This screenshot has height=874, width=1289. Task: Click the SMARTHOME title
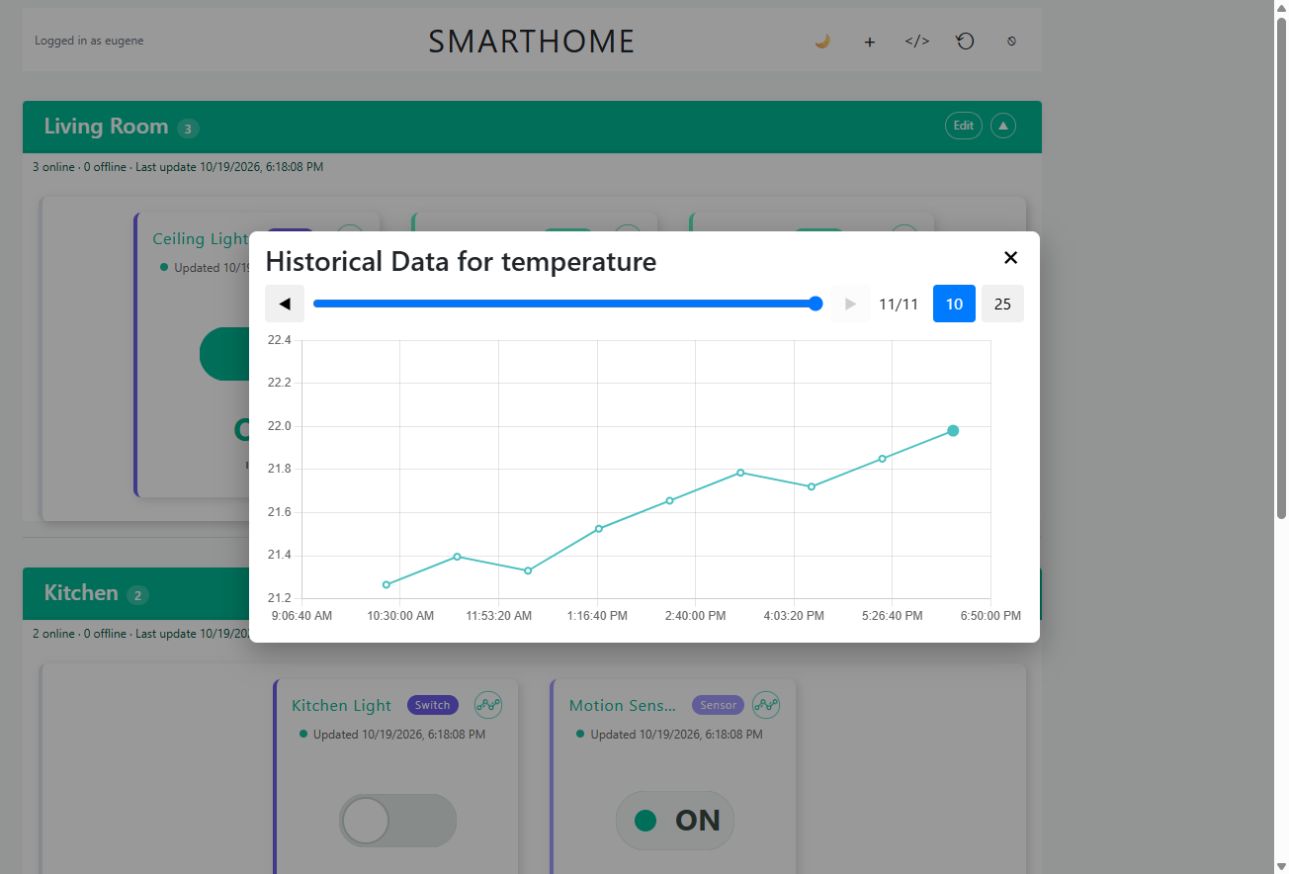click(x=532, y=41)
